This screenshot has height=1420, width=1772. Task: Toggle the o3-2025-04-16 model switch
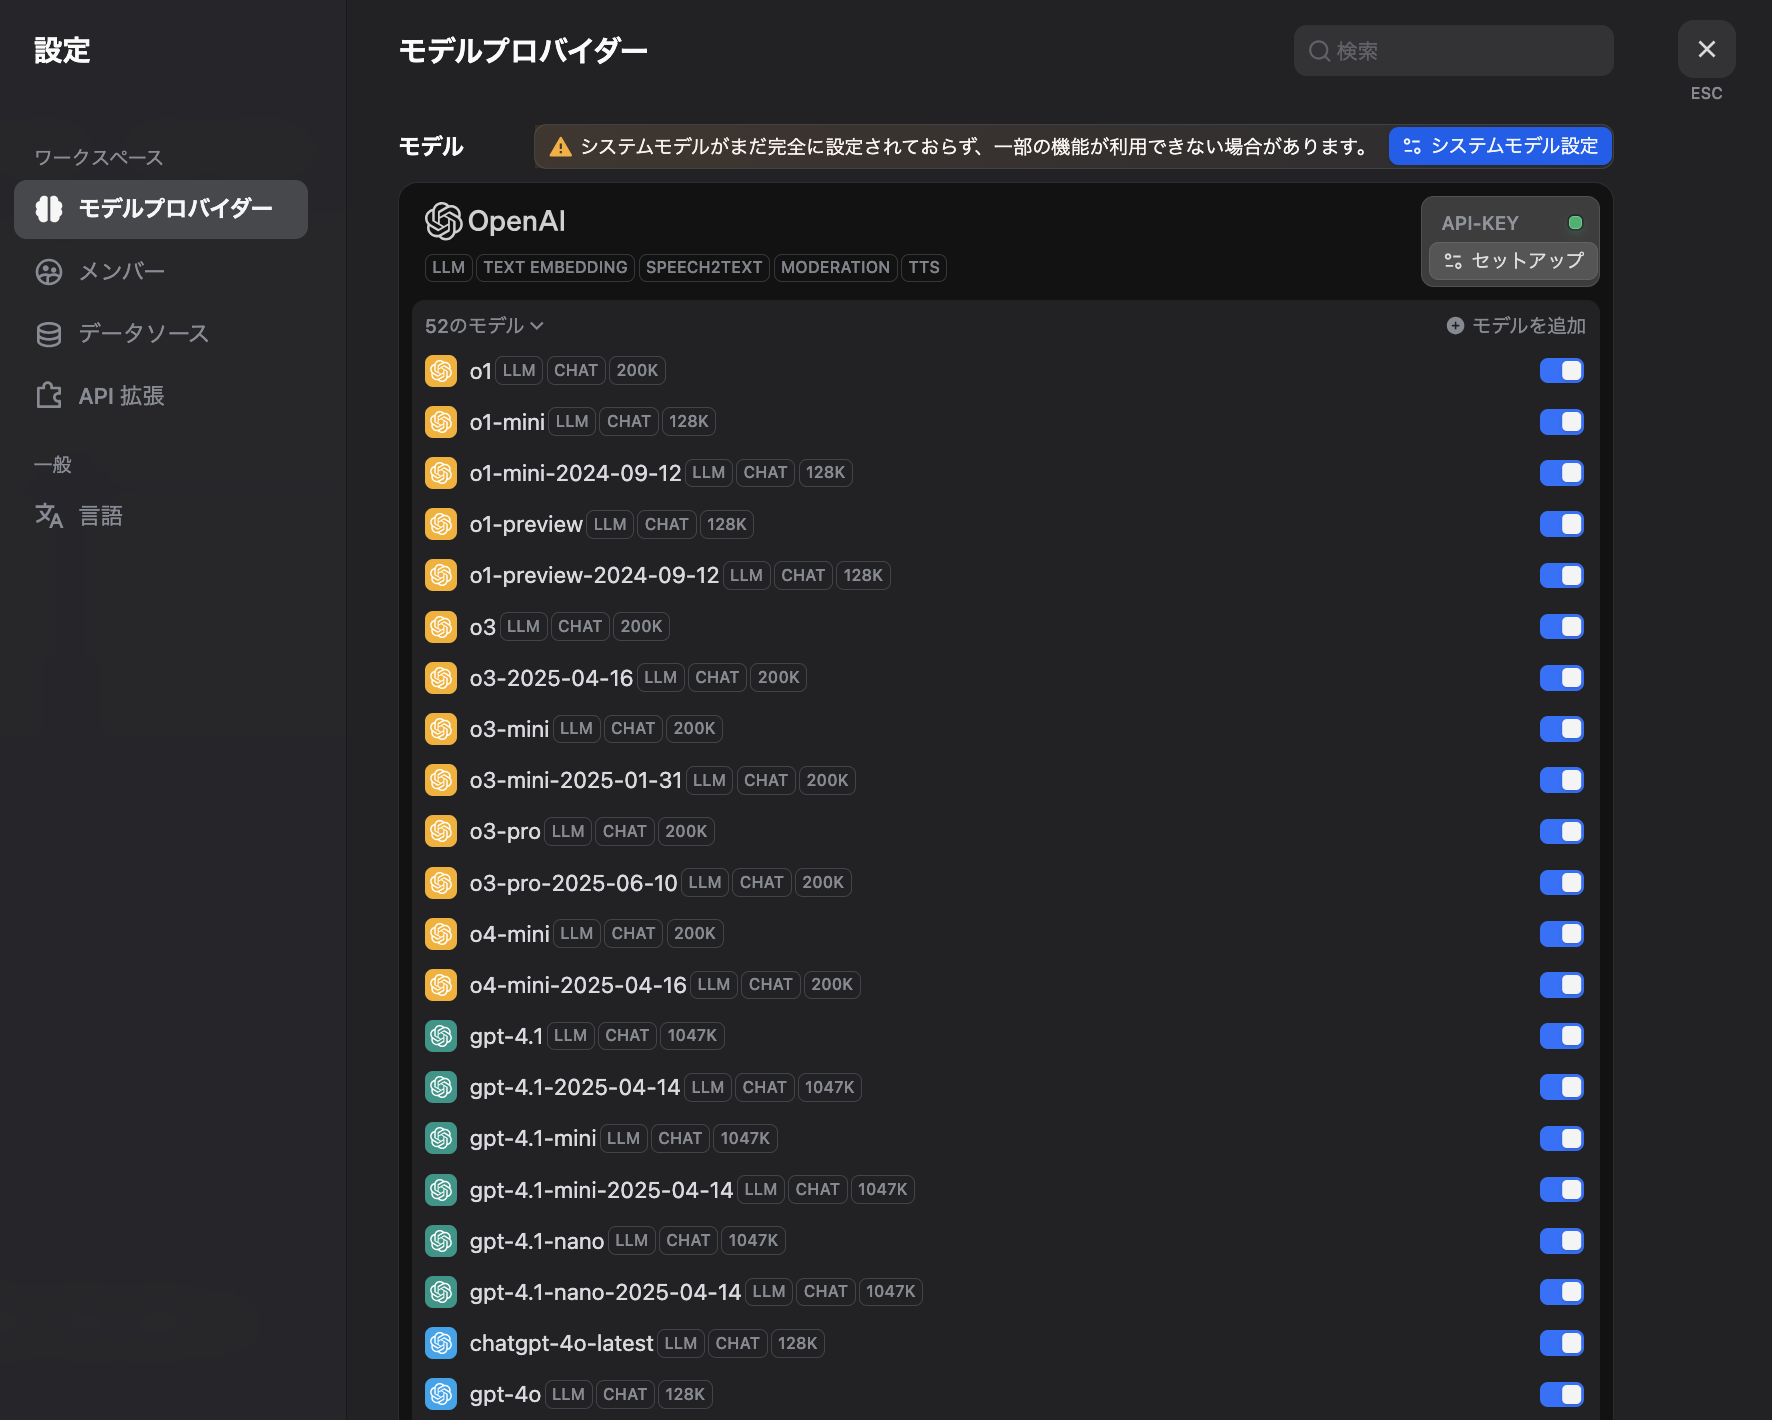[1562, 678]
